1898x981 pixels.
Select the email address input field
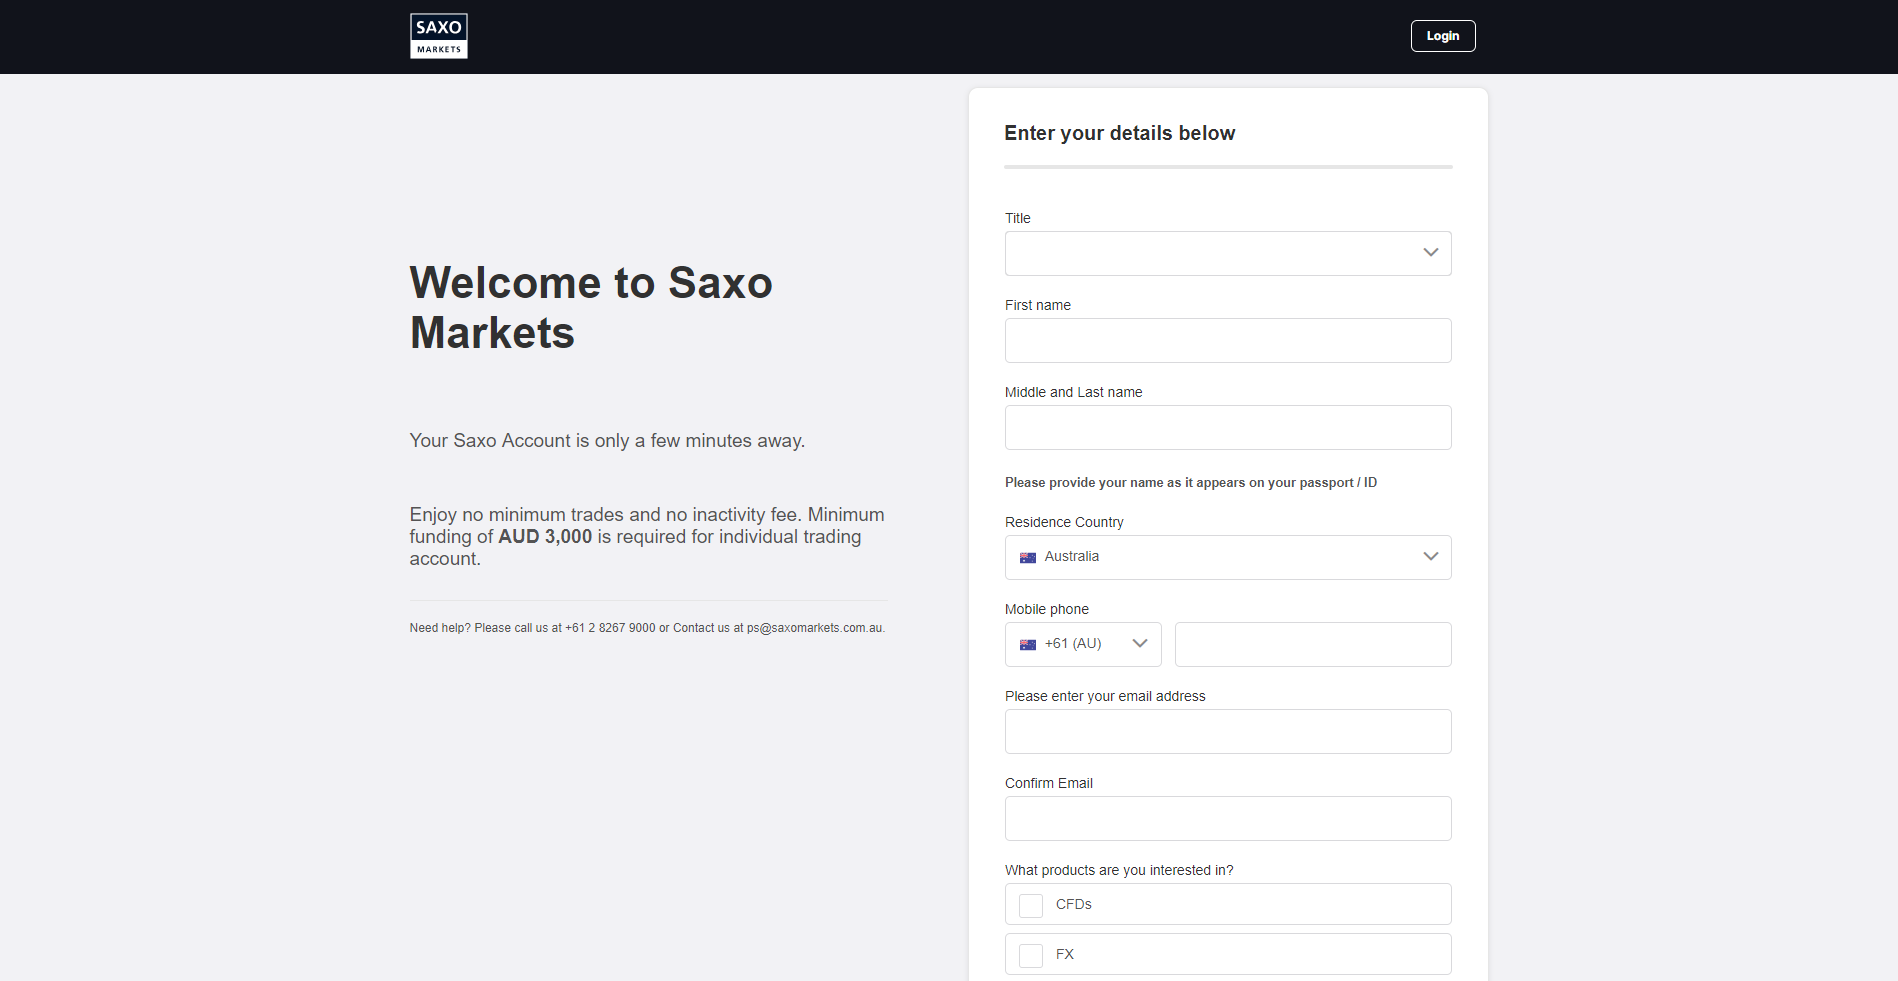pyautogui.click(x=1227, y=731)
